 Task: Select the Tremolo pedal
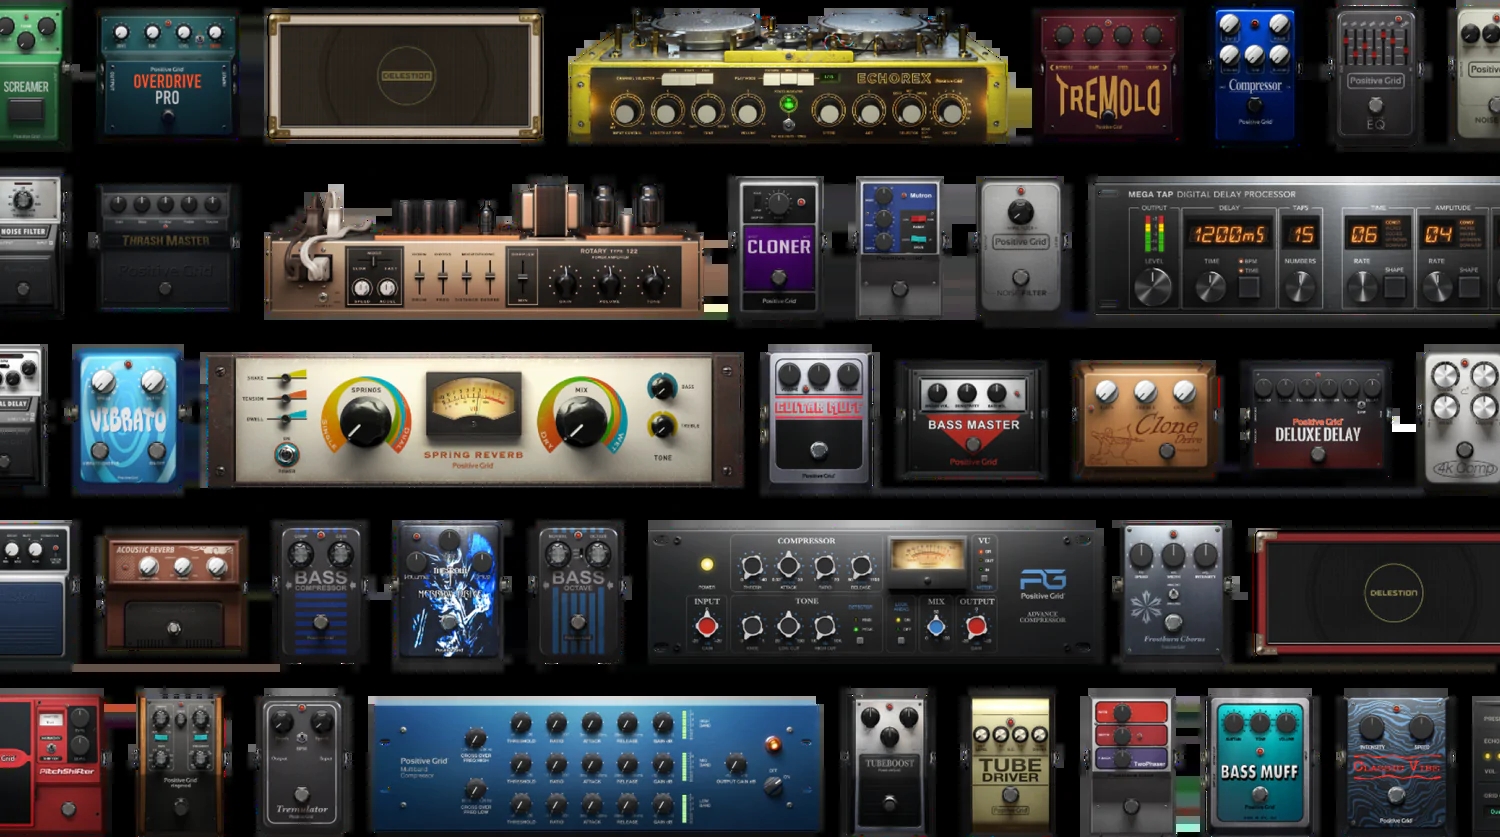click(x=1109, y=76)
